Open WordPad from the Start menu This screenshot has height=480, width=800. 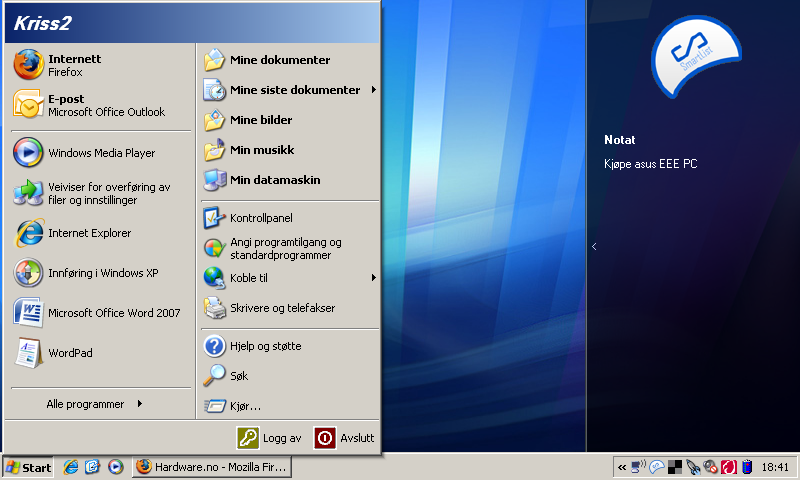pyautogui.click(x=101, y=353)
